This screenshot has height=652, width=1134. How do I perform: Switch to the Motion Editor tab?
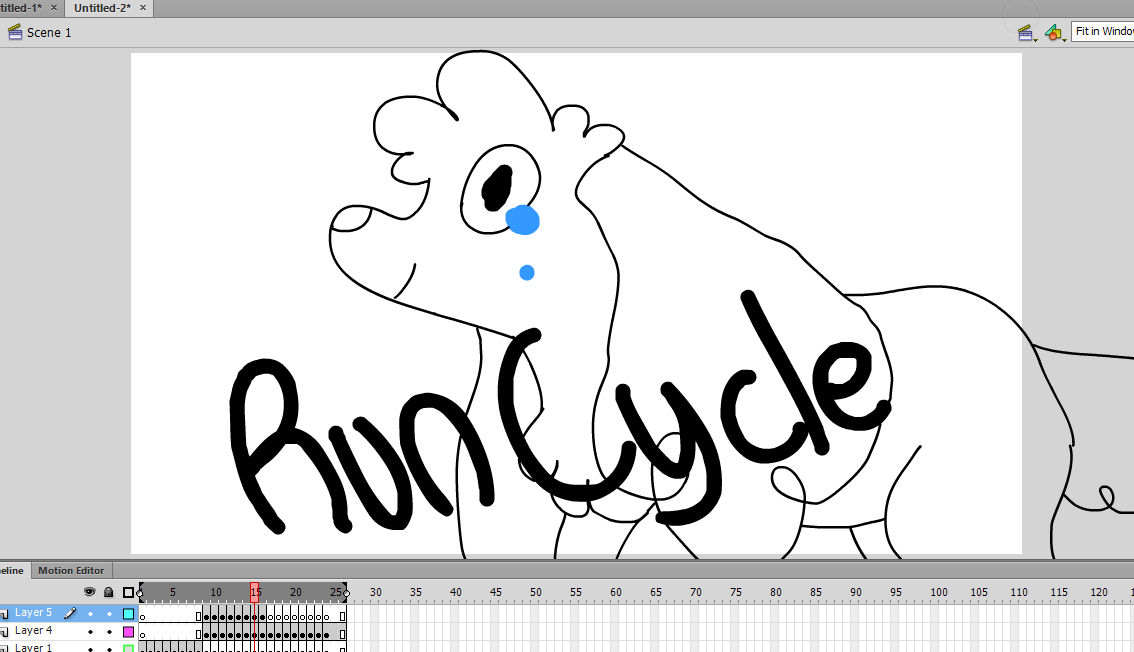coord(70,570)
